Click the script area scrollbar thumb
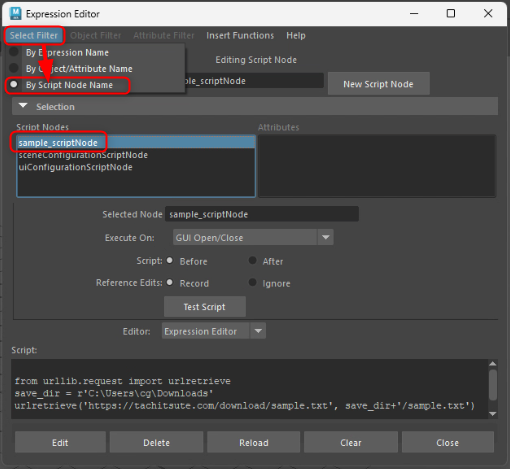The image size is (510, 469). click(493, 384)
